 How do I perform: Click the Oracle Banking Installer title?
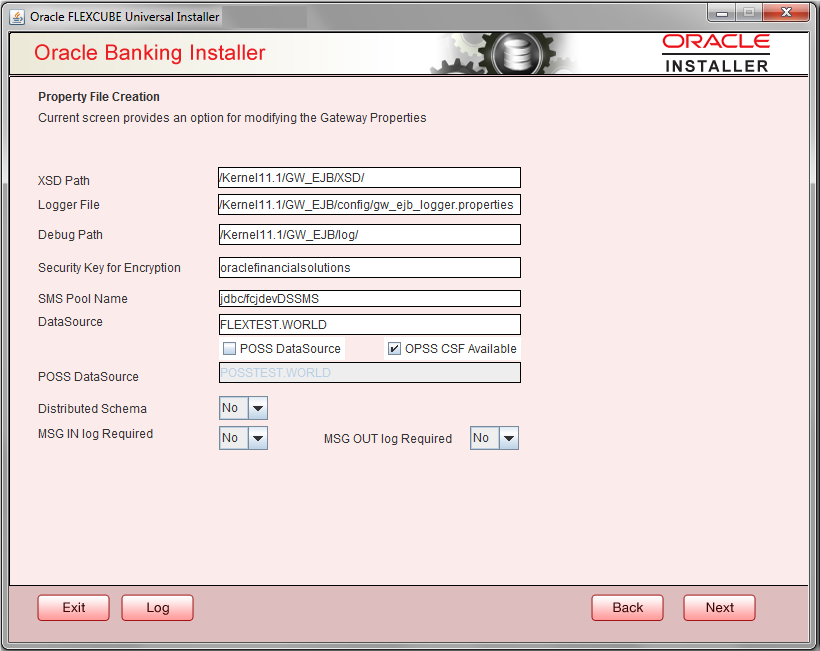[x=150, y=53]
